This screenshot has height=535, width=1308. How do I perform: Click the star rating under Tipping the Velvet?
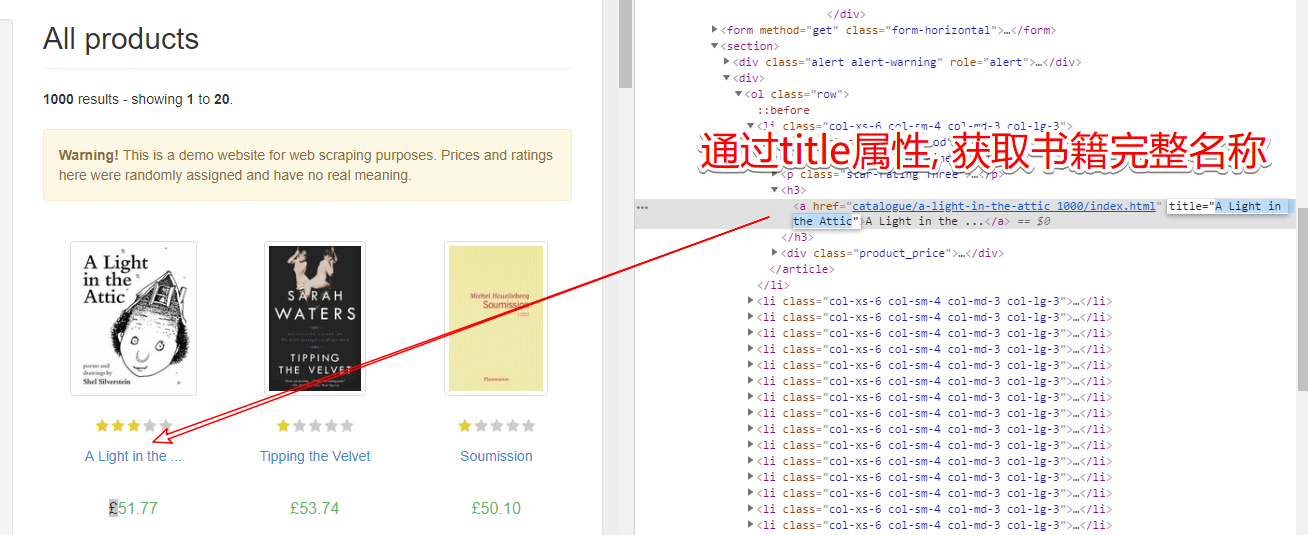(315, 426)
